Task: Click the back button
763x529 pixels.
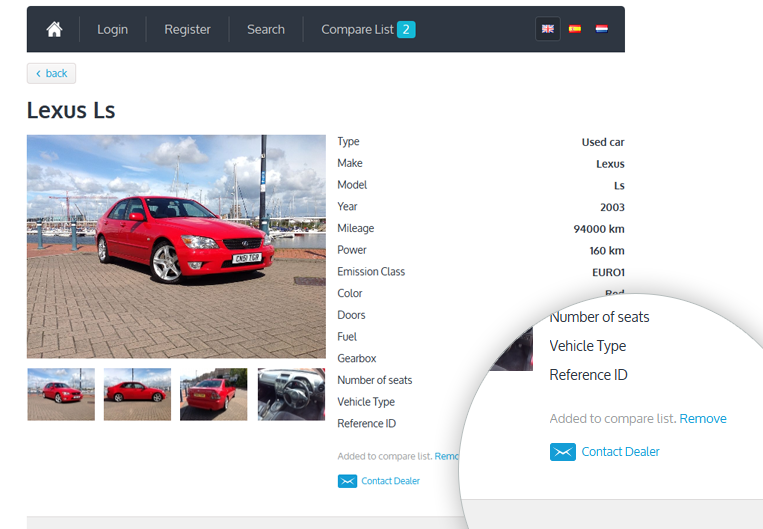Action: pos(51,73)
